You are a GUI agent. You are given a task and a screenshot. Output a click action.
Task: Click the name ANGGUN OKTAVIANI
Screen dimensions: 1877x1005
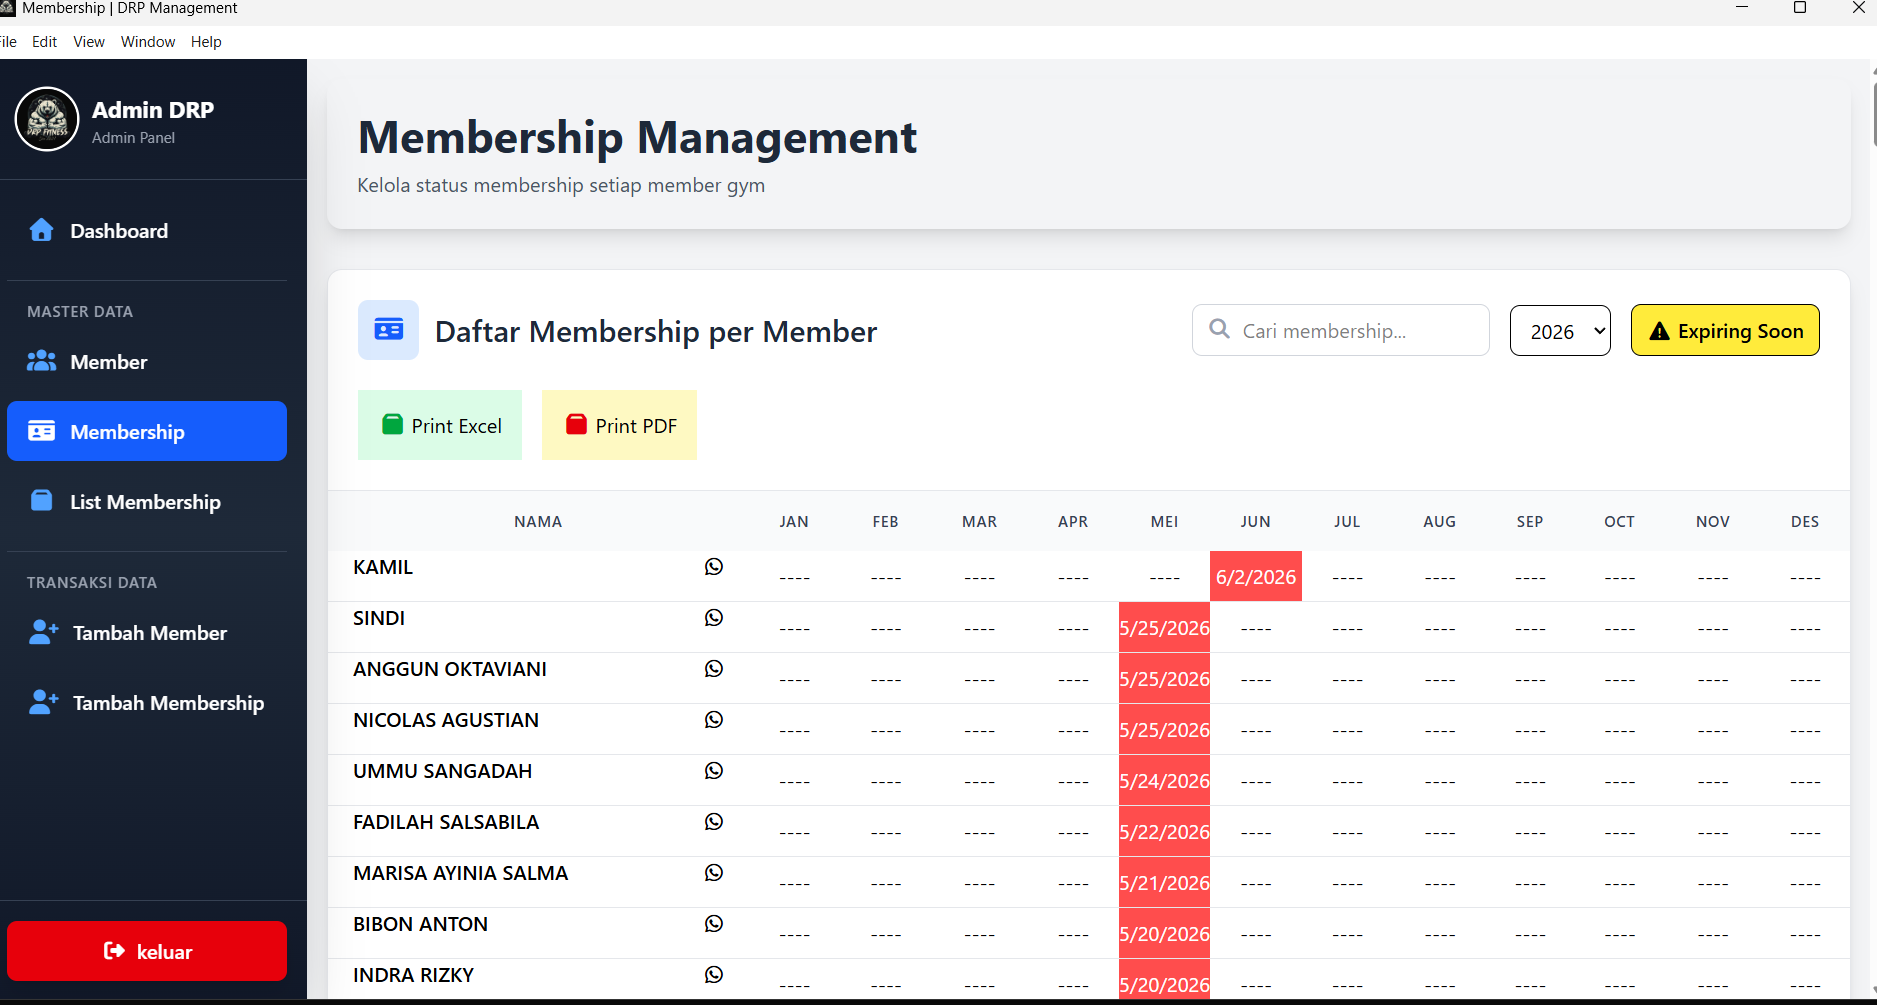(x=450, y=669)
